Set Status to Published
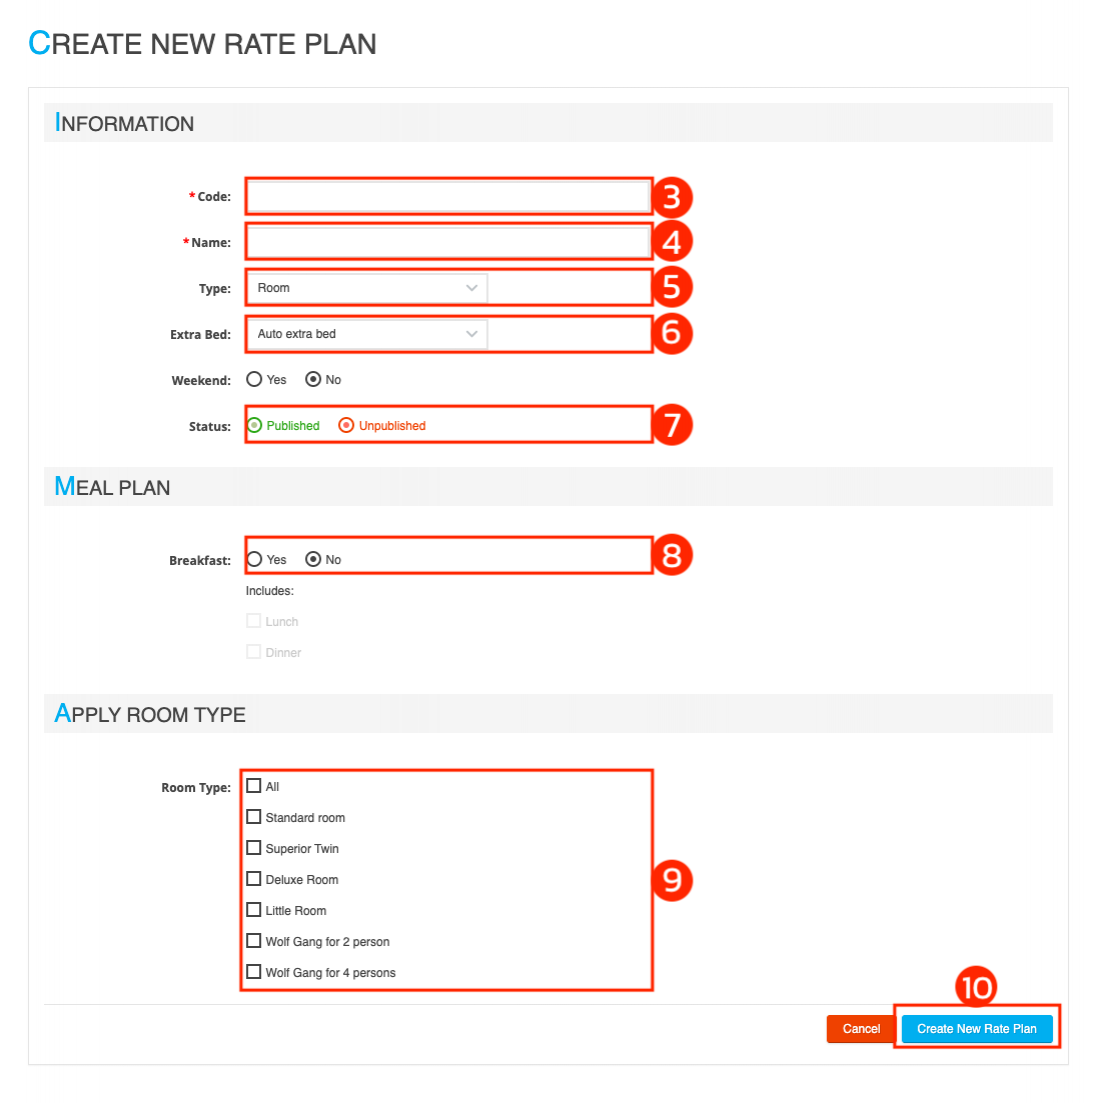 (255, 426)
